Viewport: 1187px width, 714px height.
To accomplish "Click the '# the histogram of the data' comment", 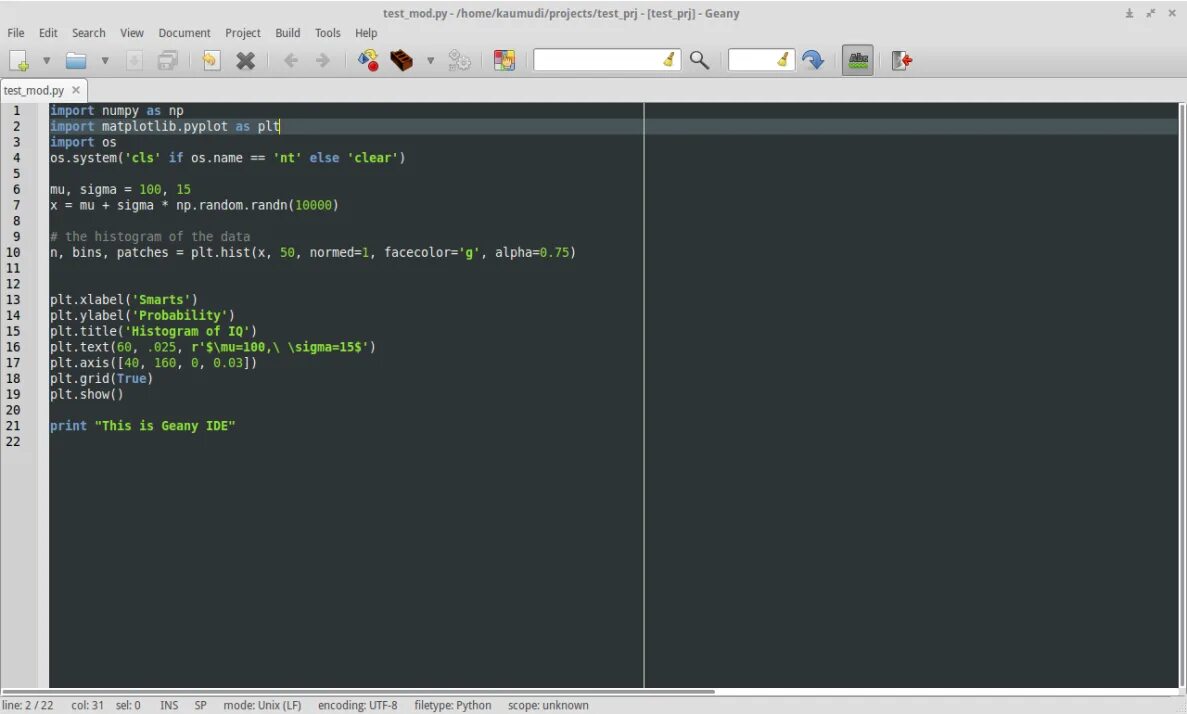I will click(x=150, y=237).
